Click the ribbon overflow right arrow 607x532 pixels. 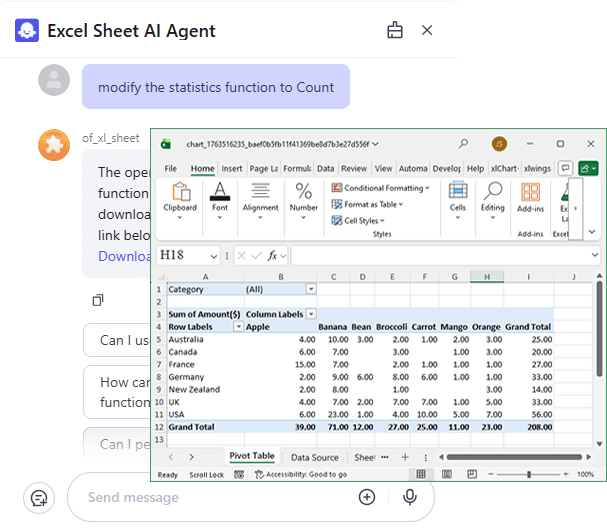tap(576, 209)
